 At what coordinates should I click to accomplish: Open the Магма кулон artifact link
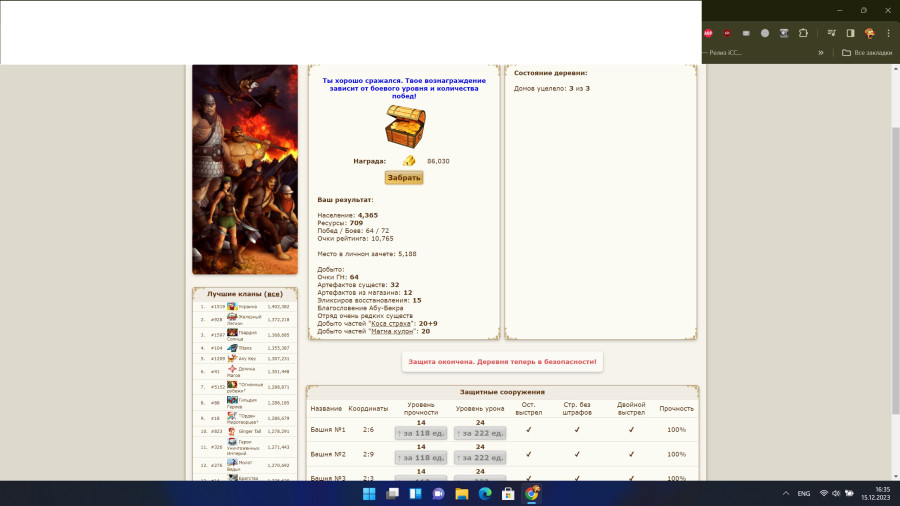[392, 331]
